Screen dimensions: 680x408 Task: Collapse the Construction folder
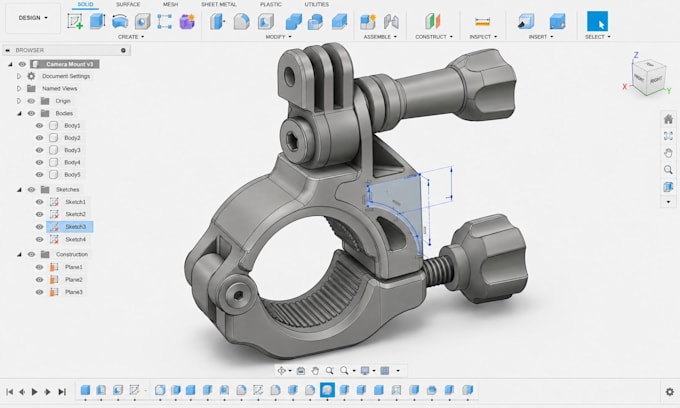click(x=19, y=255)
